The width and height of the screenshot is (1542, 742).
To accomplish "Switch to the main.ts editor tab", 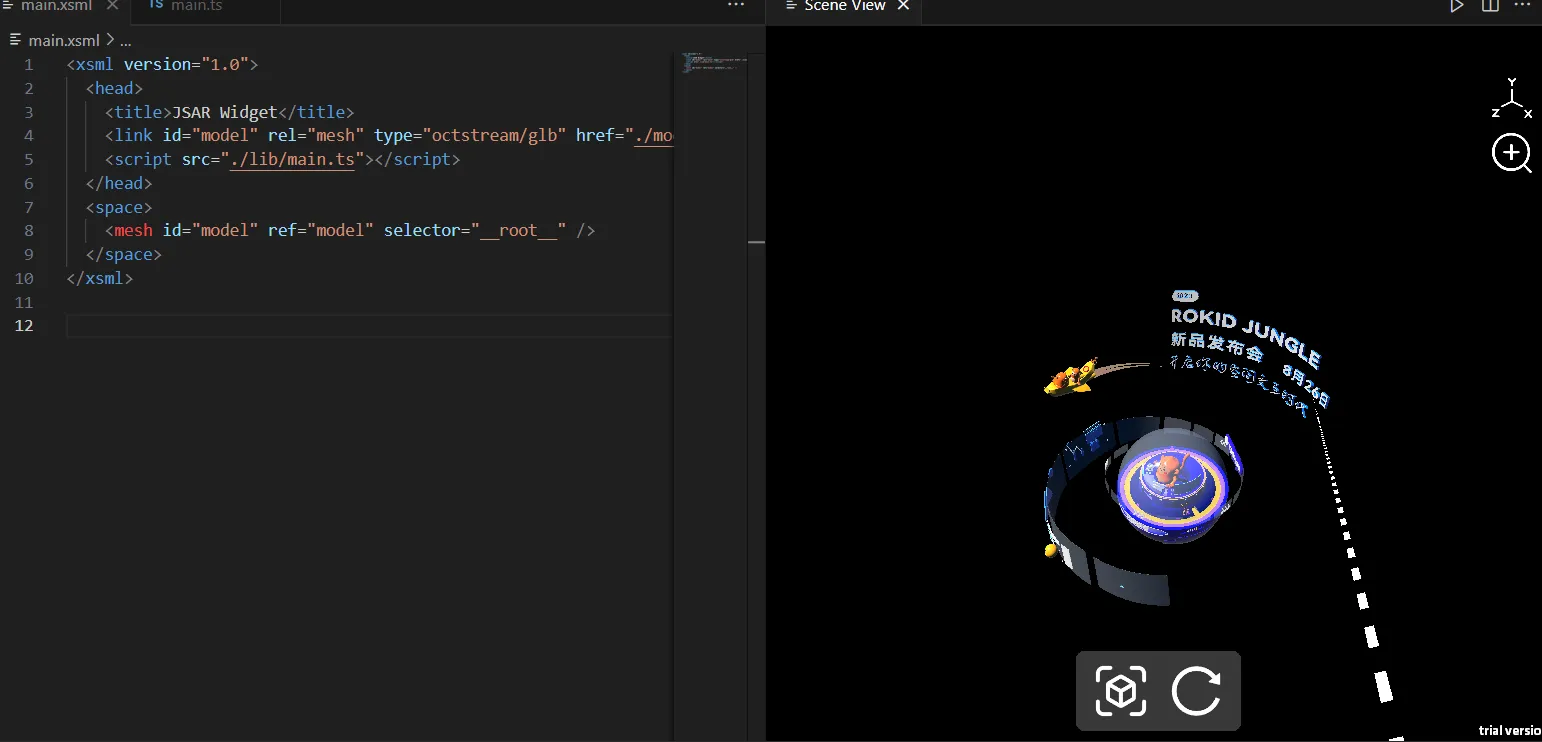I will tap(206, 8).
